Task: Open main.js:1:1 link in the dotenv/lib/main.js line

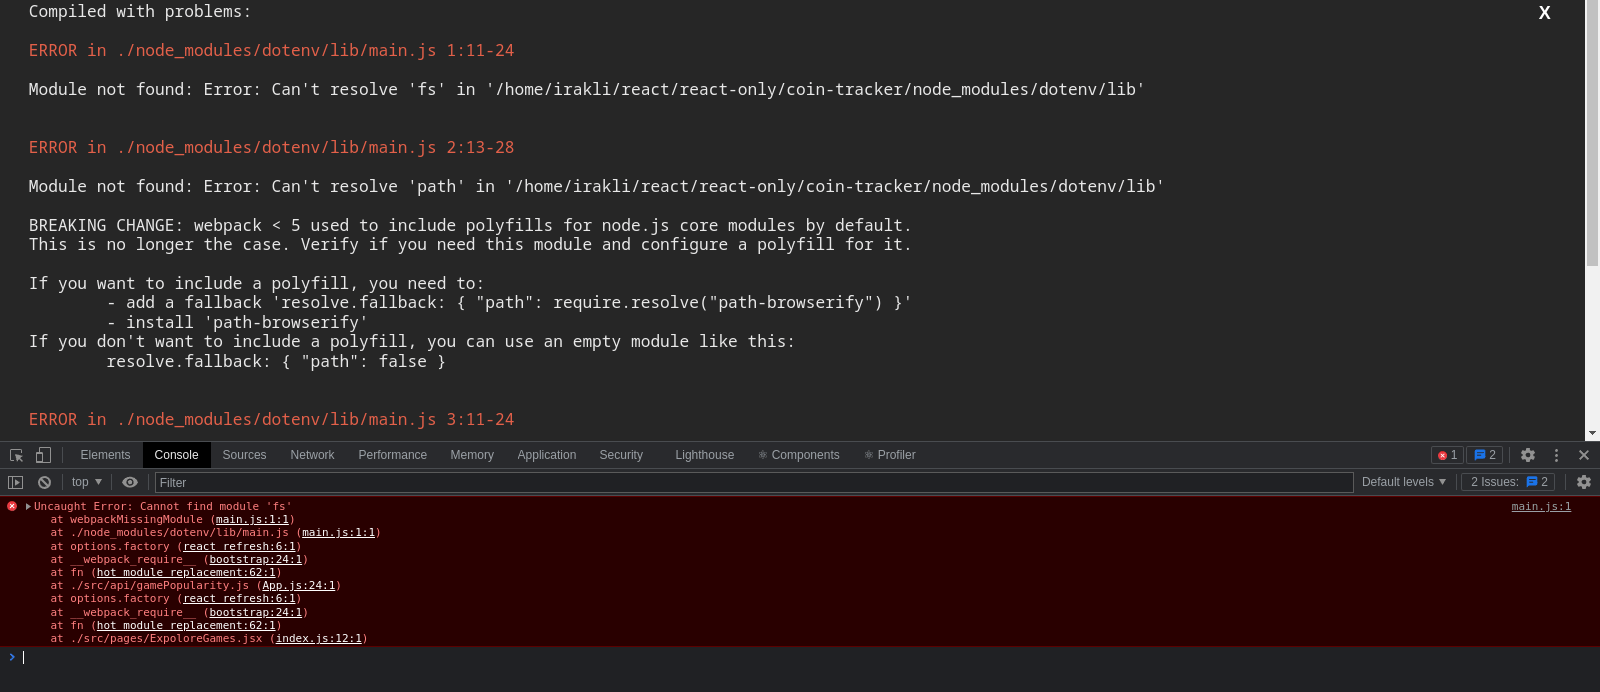Action: click(x=338, y=533)
